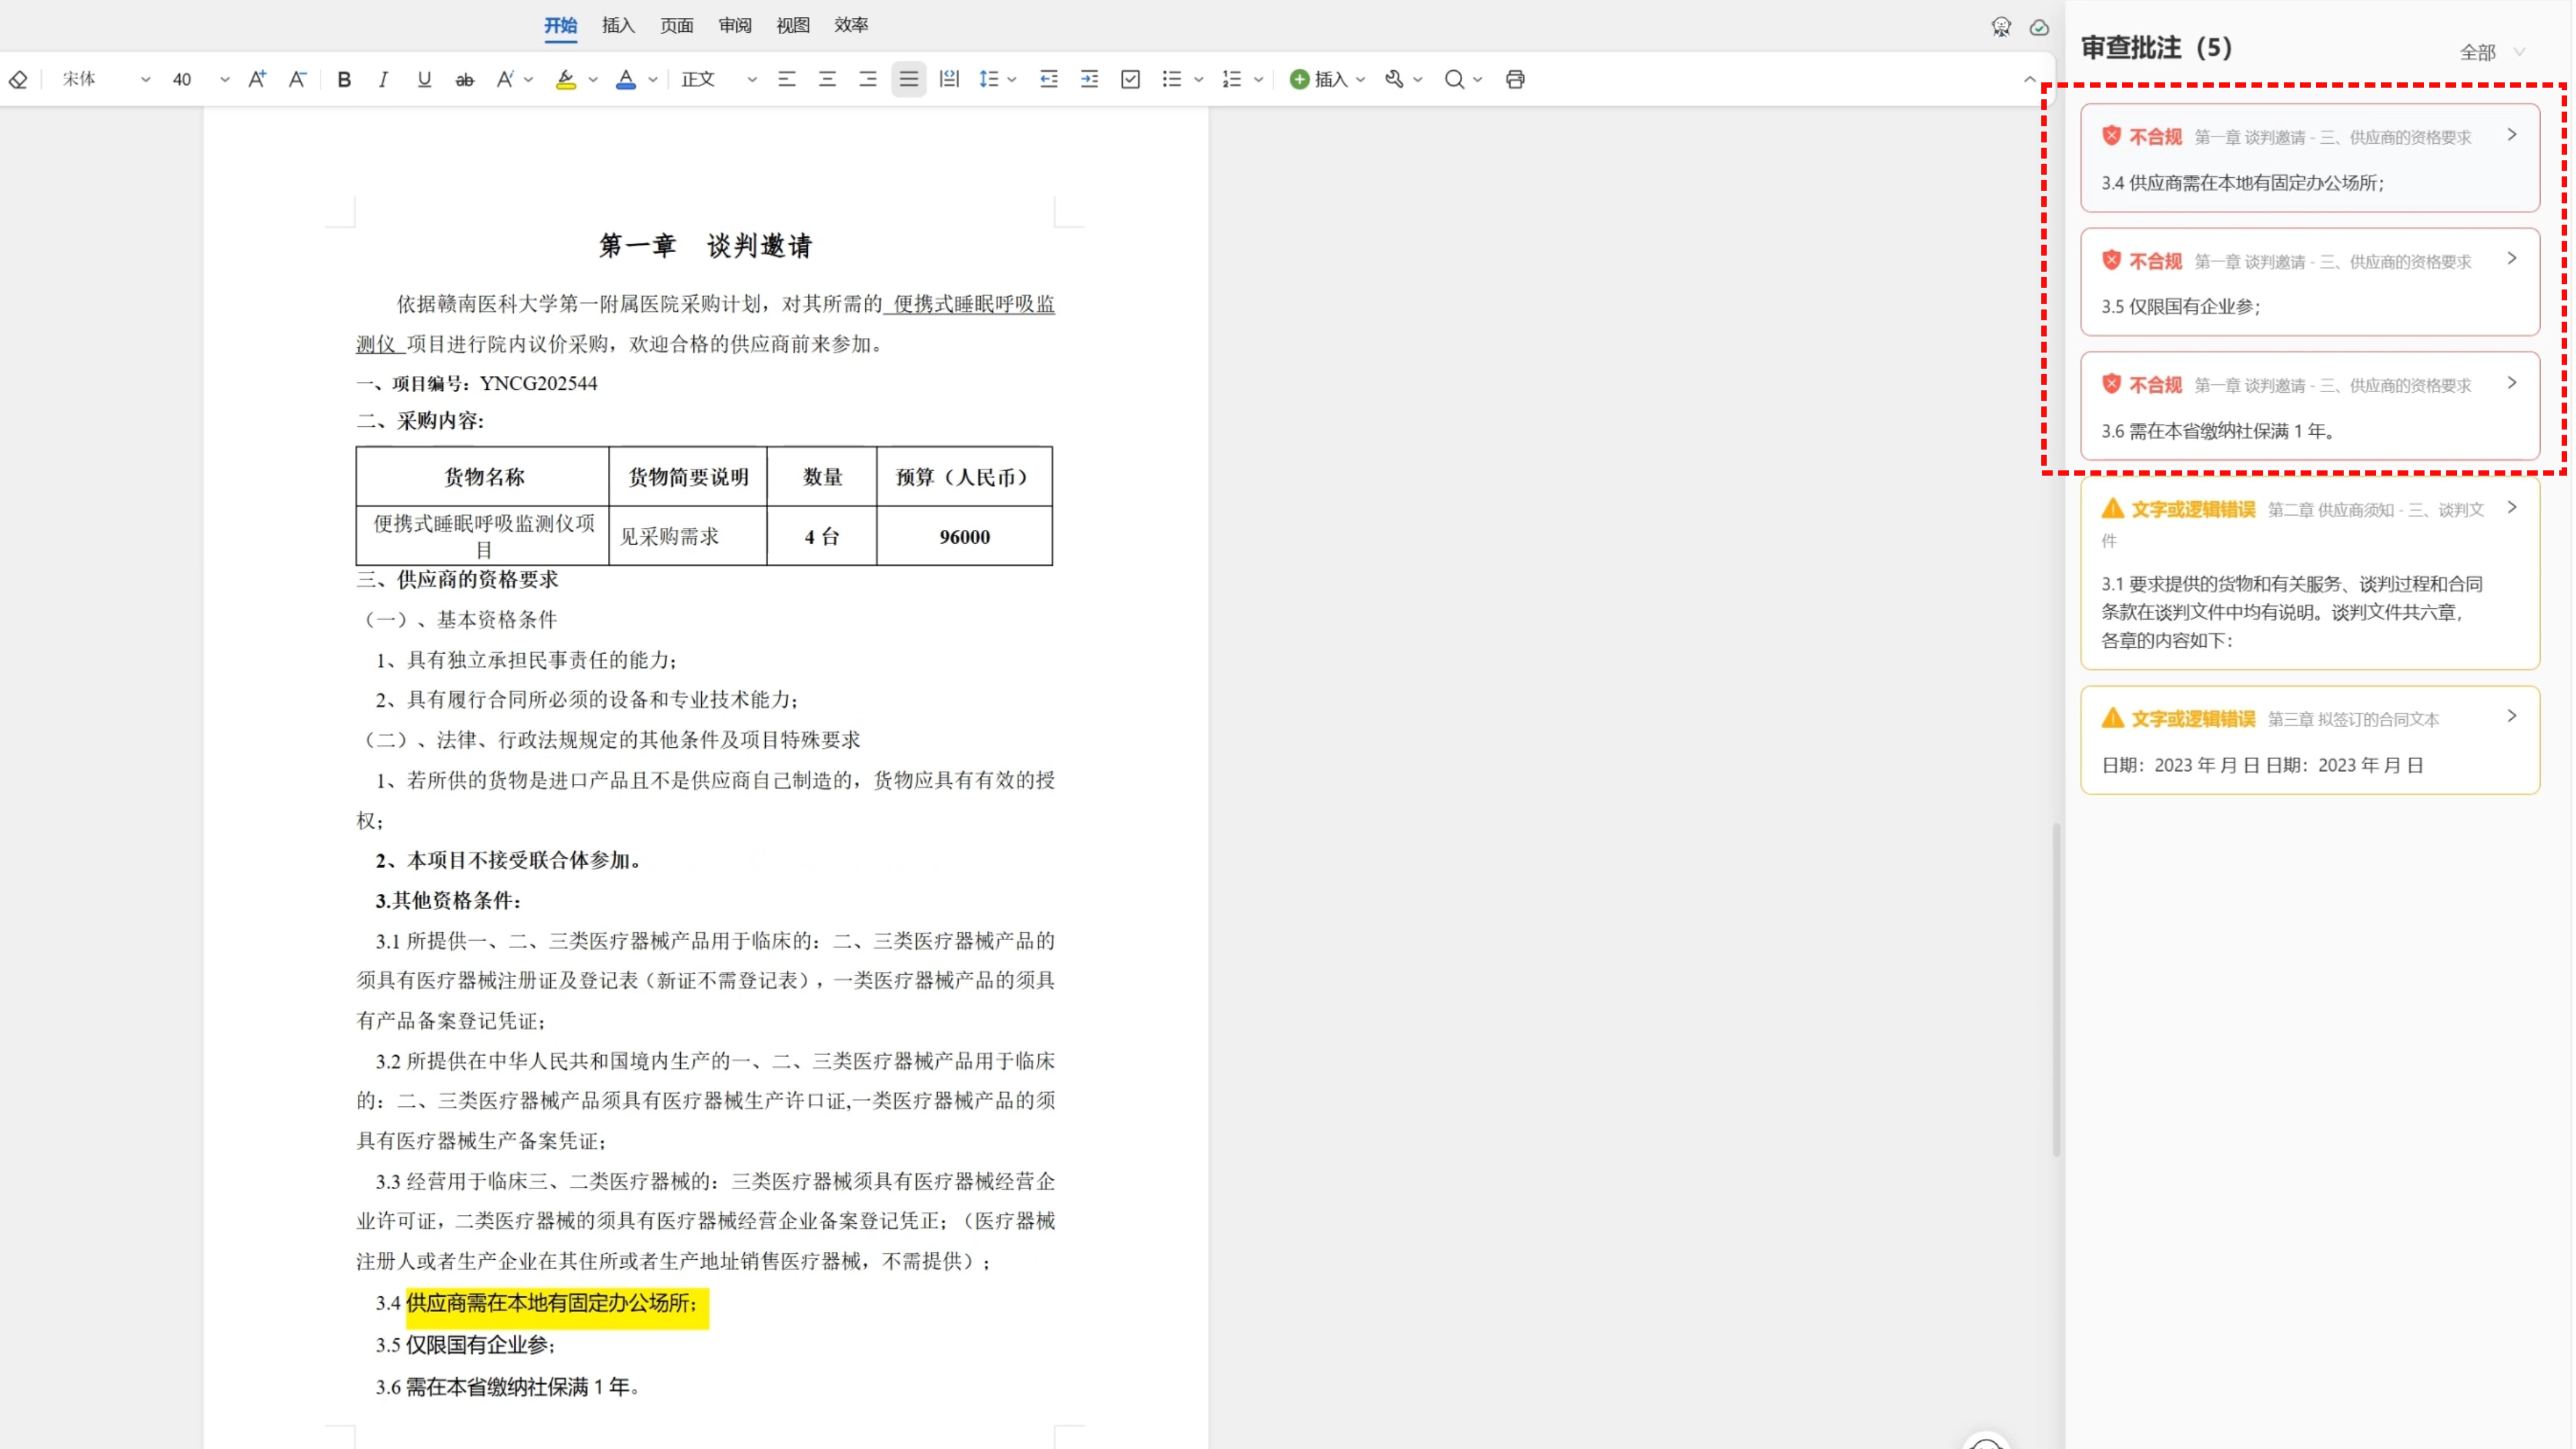
Task: Toggle strikethrough formatting
Action: tap(464, 79)
